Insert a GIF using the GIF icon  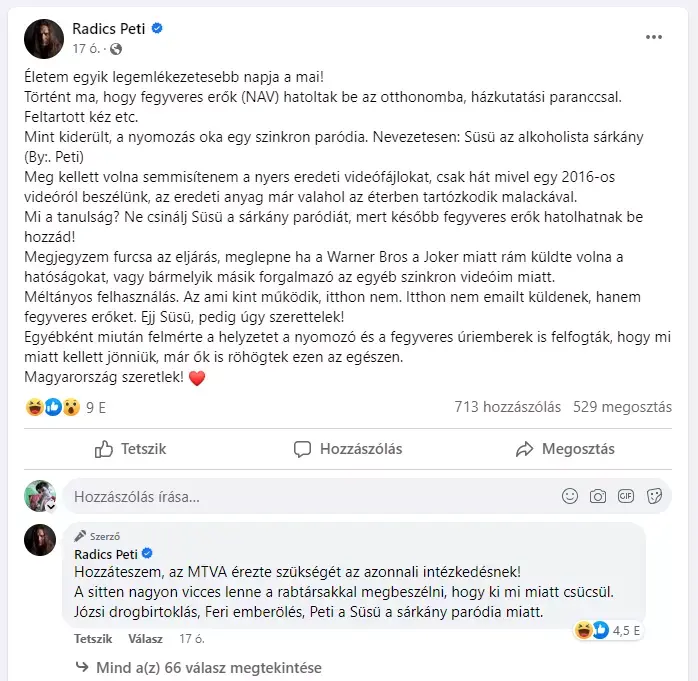tap(625, 496)
